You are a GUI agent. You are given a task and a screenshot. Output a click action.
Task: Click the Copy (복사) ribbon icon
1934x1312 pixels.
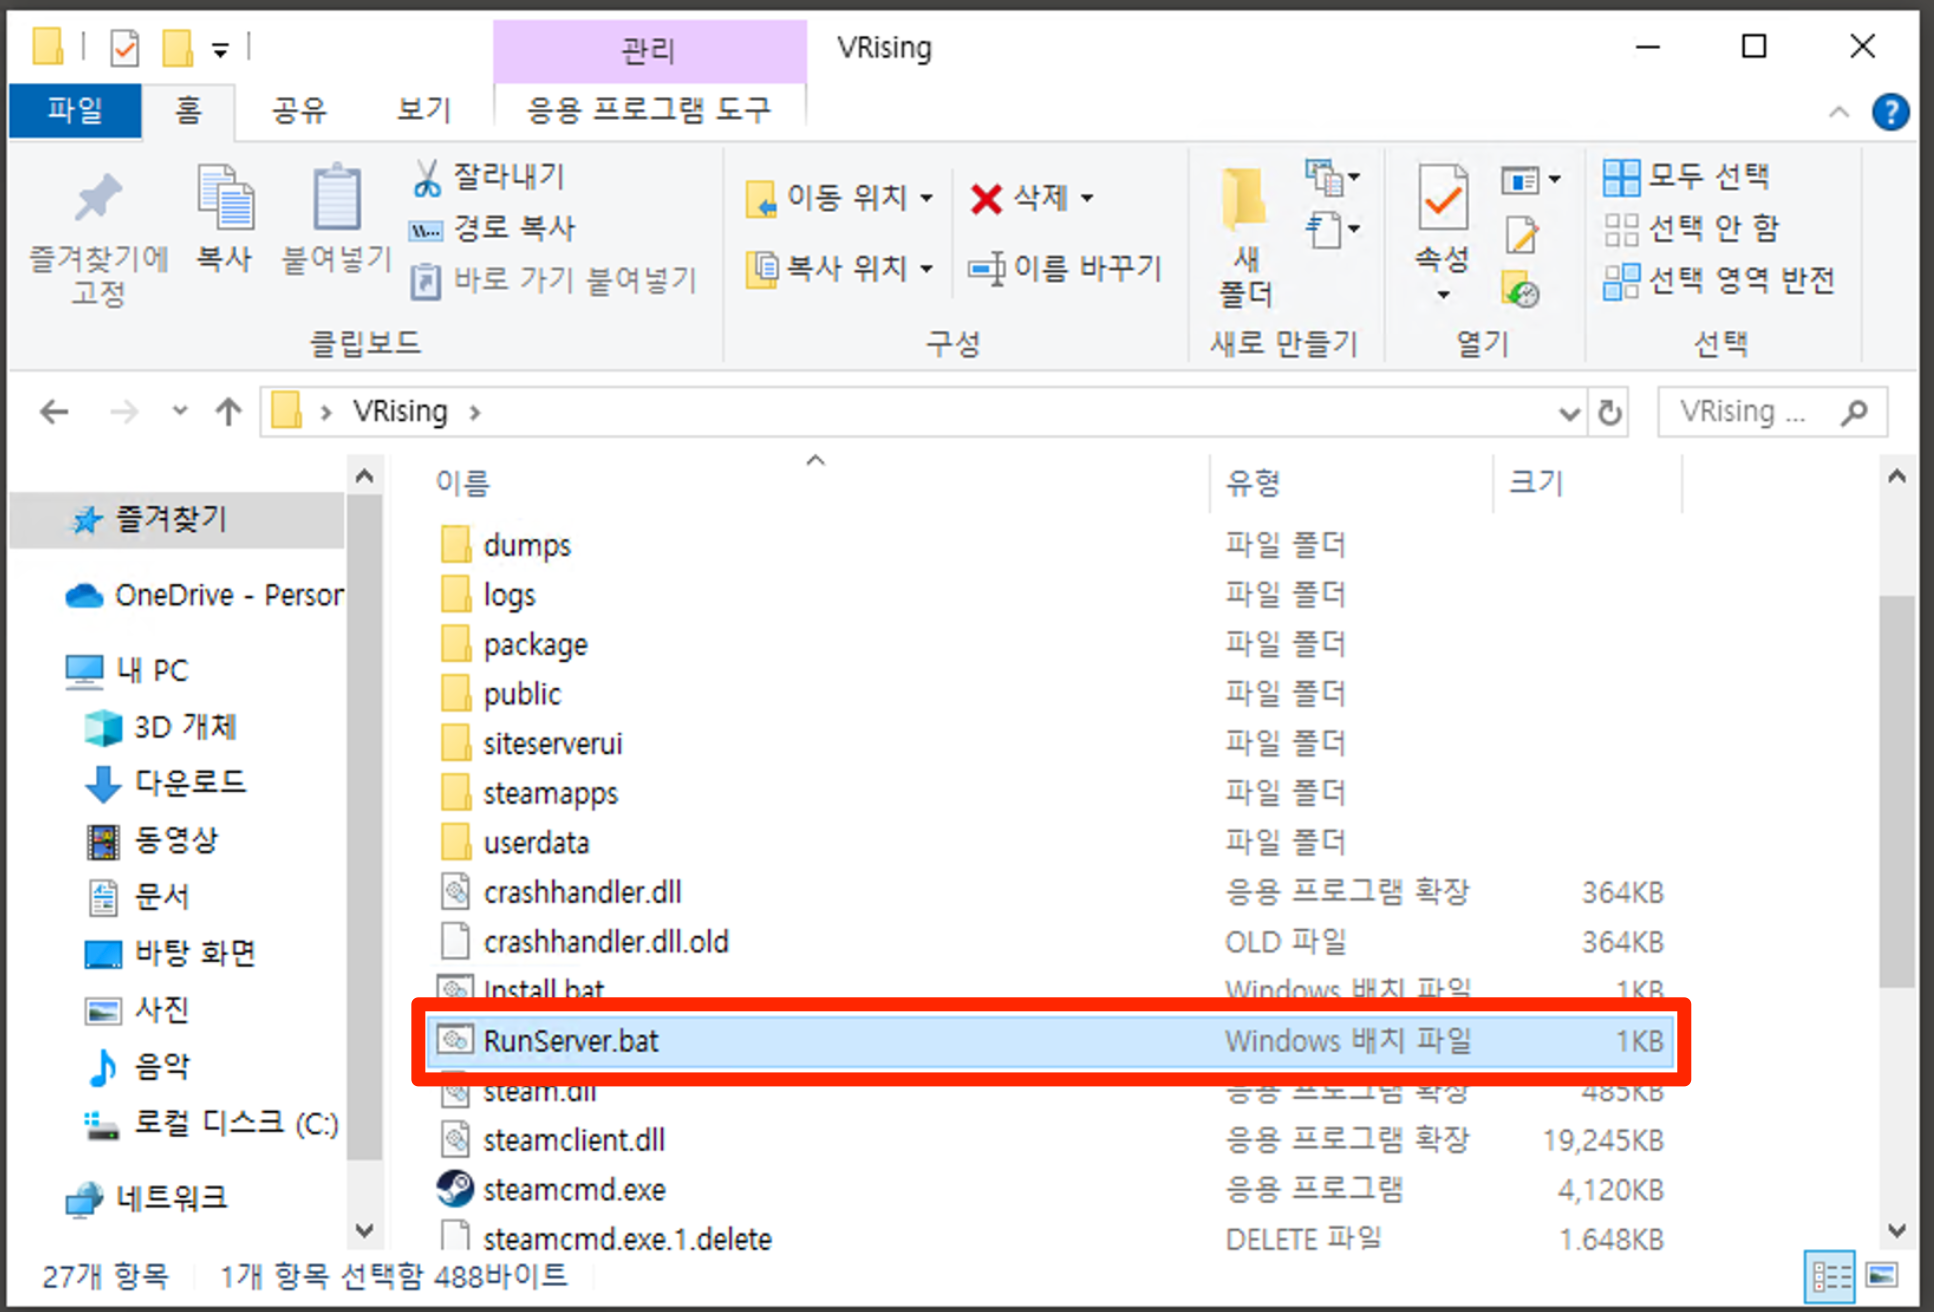coord(225,198)
